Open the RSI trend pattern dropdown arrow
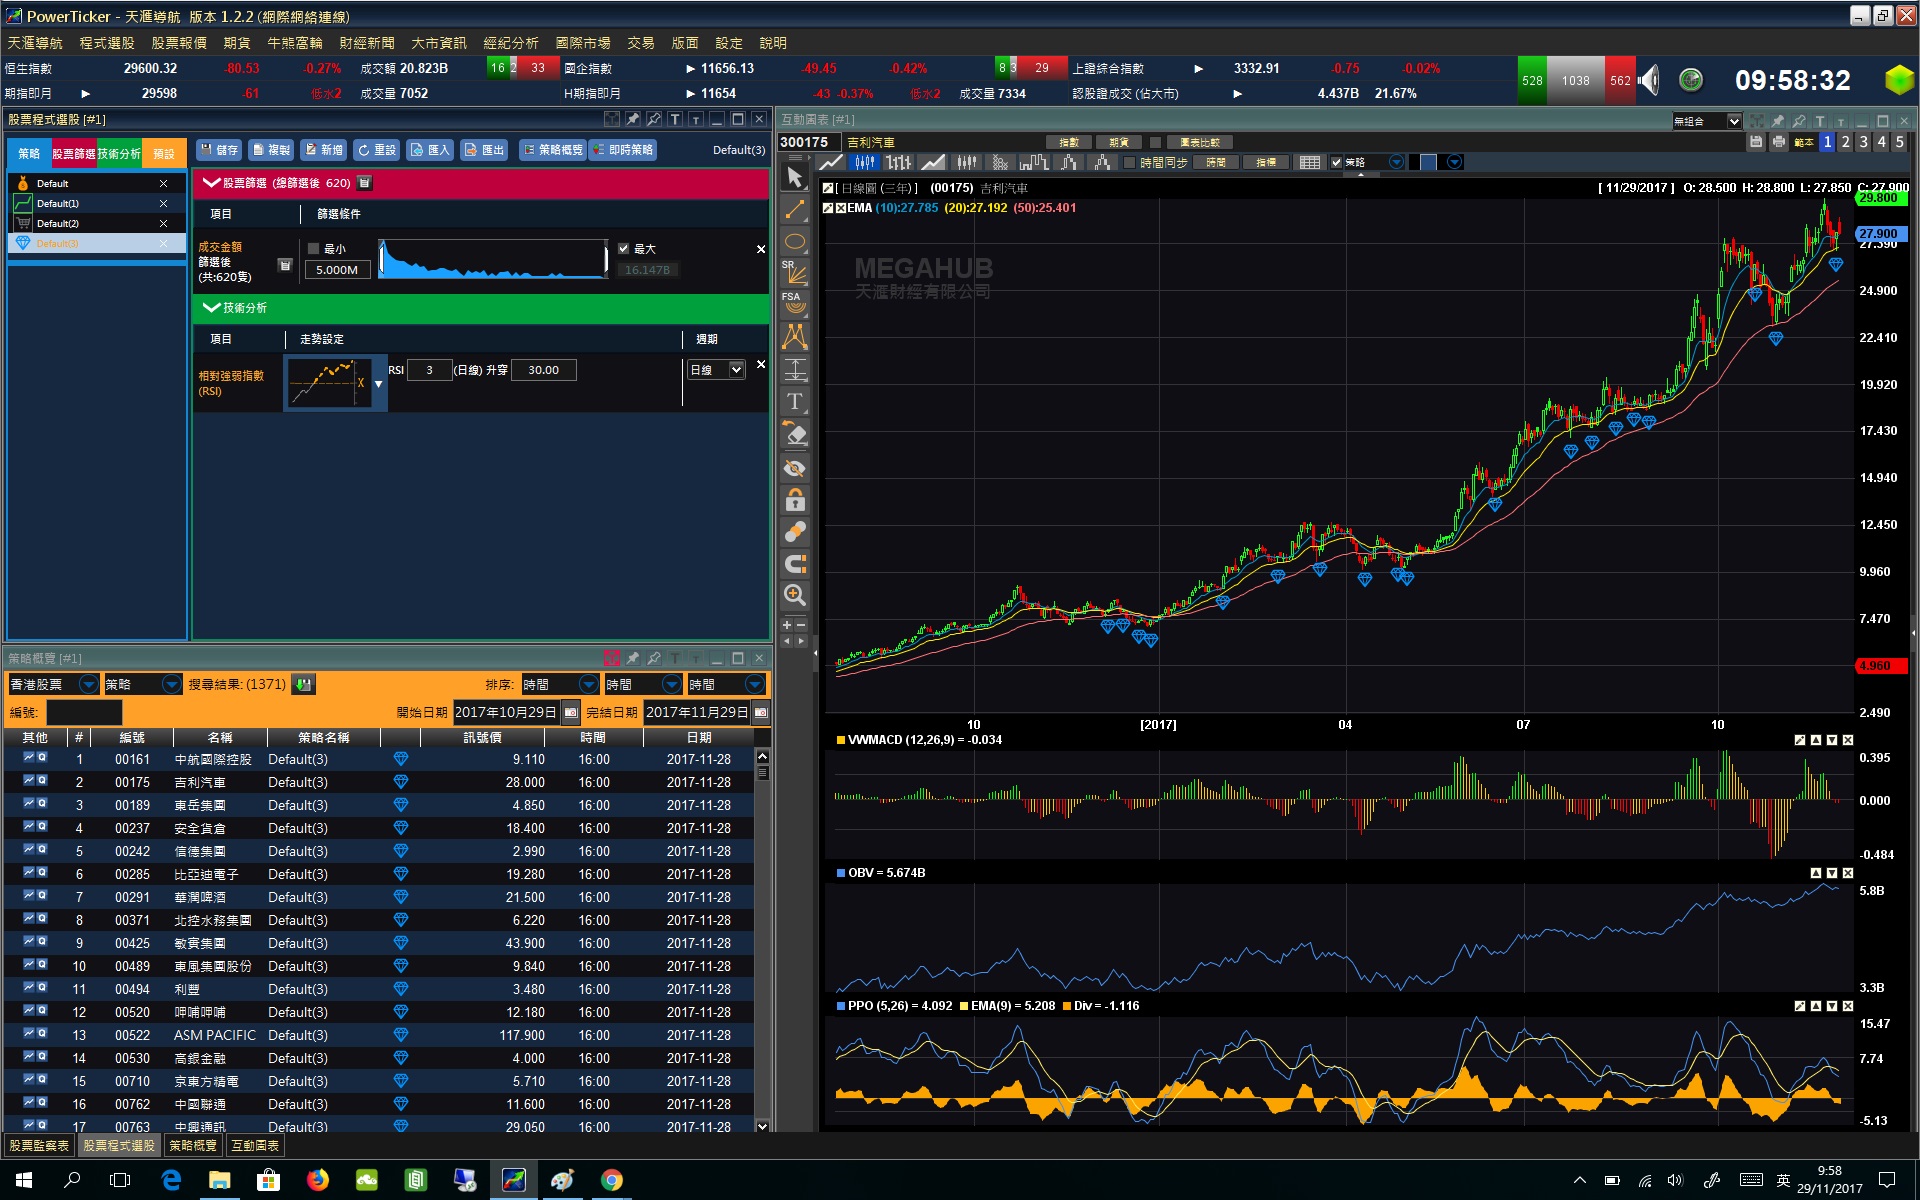 [379, 384]
